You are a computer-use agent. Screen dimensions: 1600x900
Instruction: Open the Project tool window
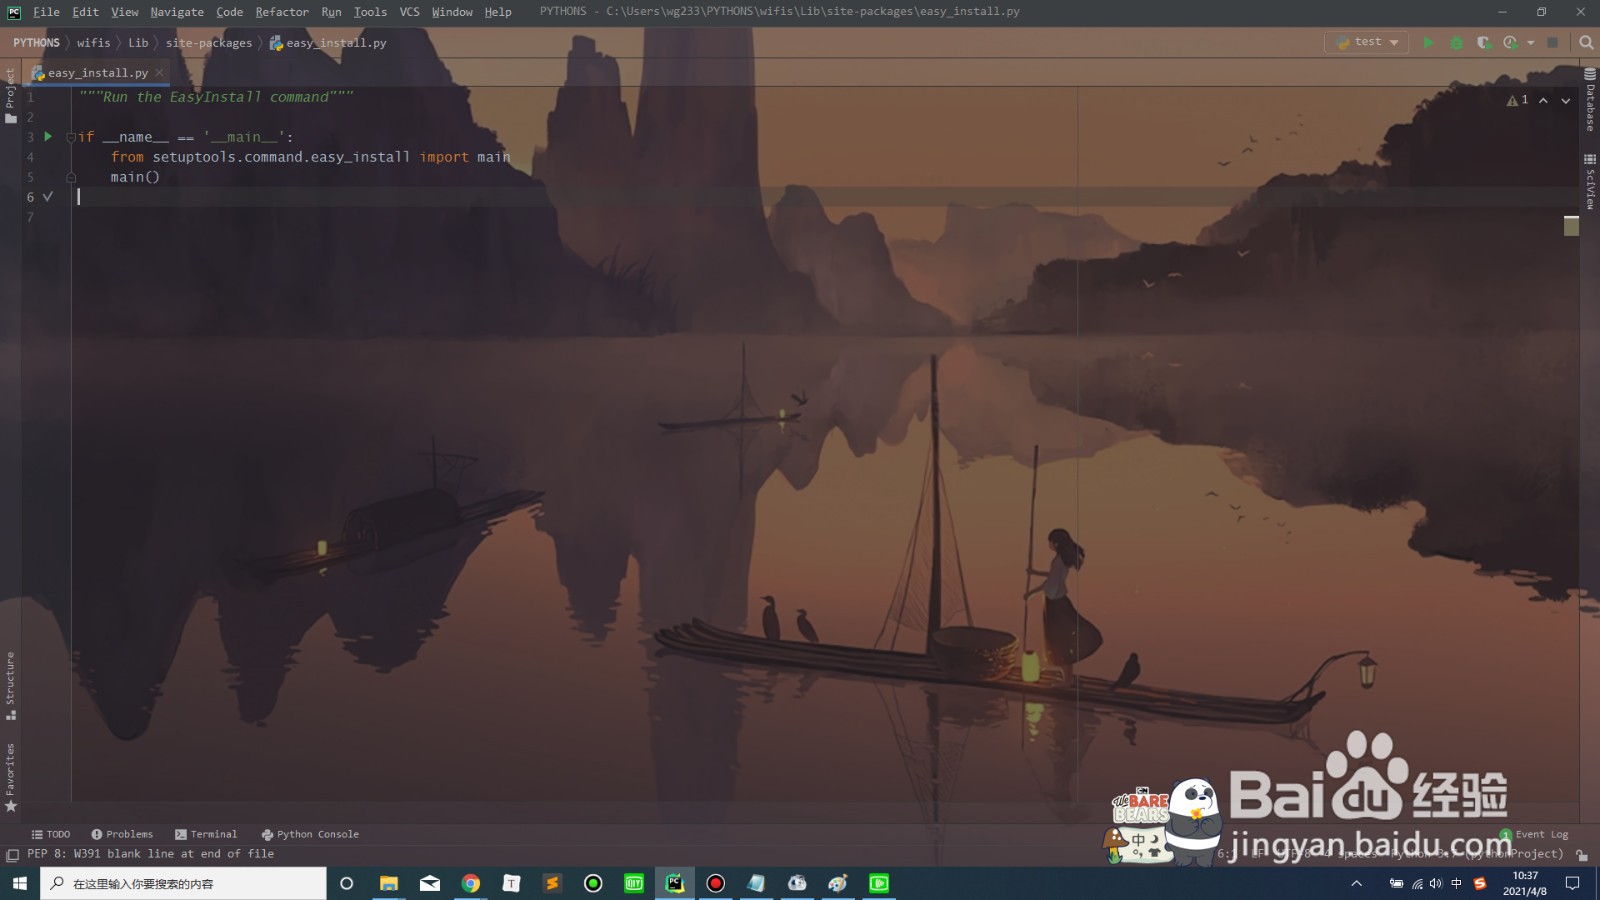pyautogui.click(x=10, y=95)
